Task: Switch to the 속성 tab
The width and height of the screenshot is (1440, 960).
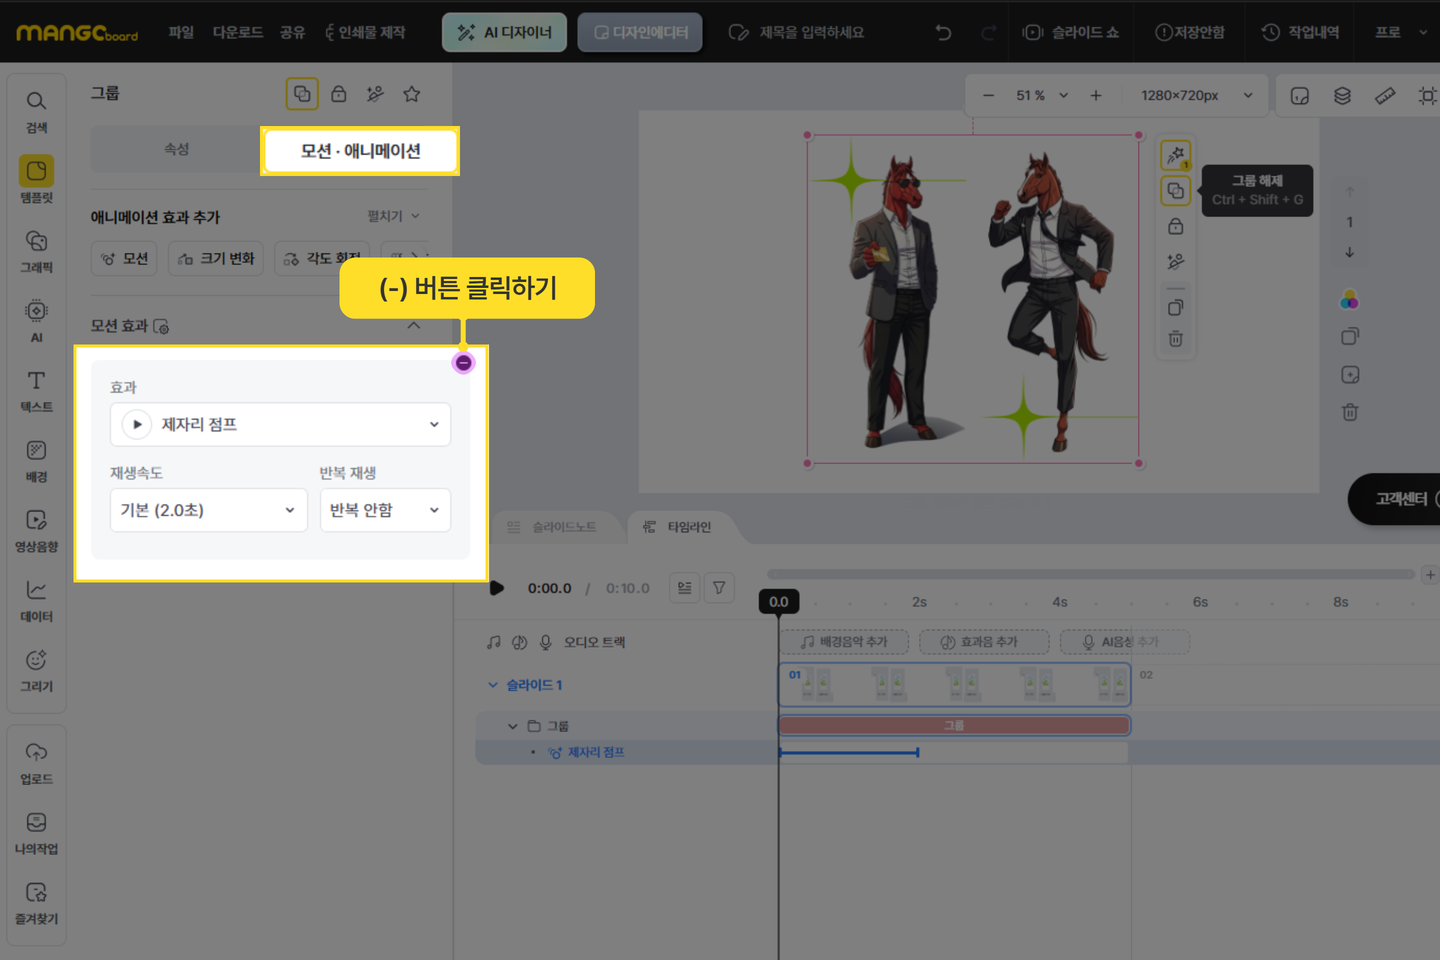Action: click(x=176, y=149)
